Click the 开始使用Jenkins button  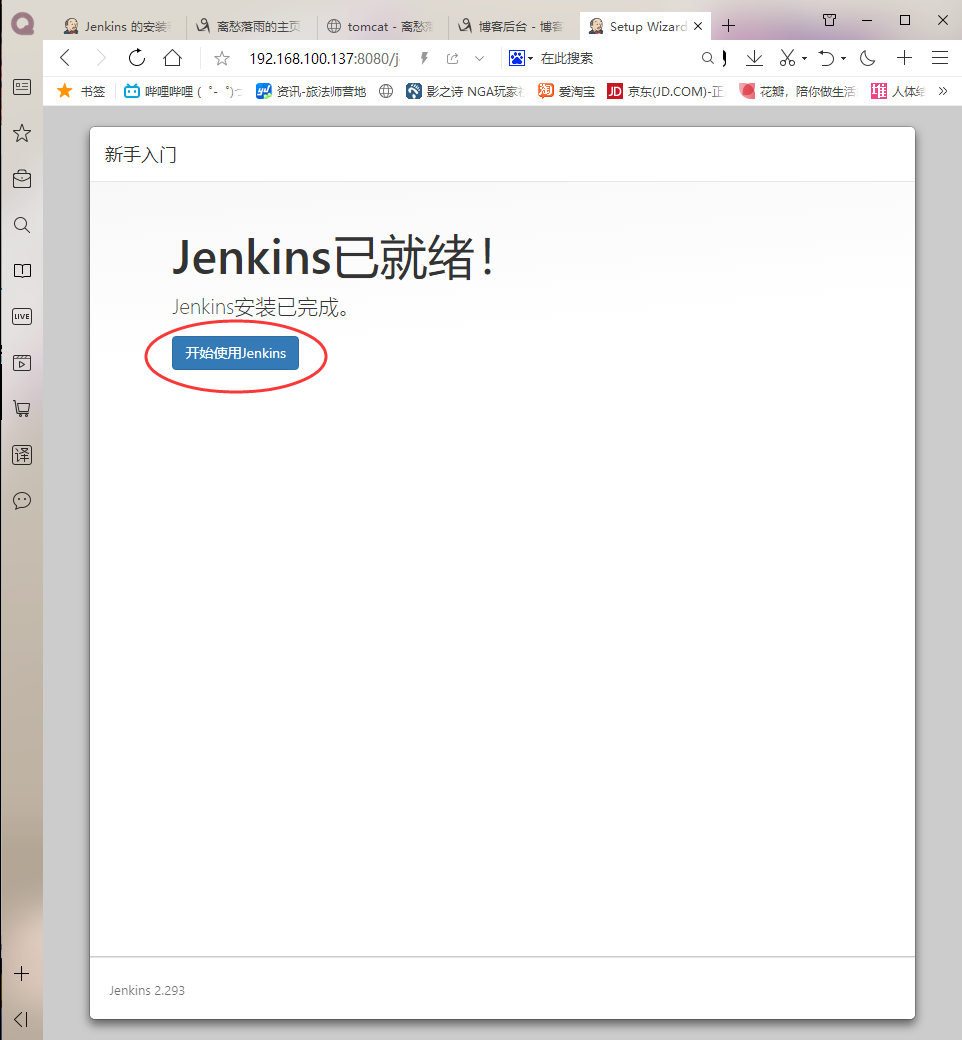click(235, 353)
